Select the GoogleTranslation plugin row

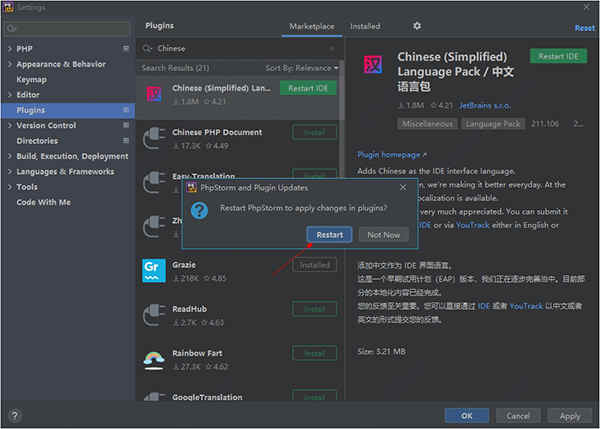(238, 395)
